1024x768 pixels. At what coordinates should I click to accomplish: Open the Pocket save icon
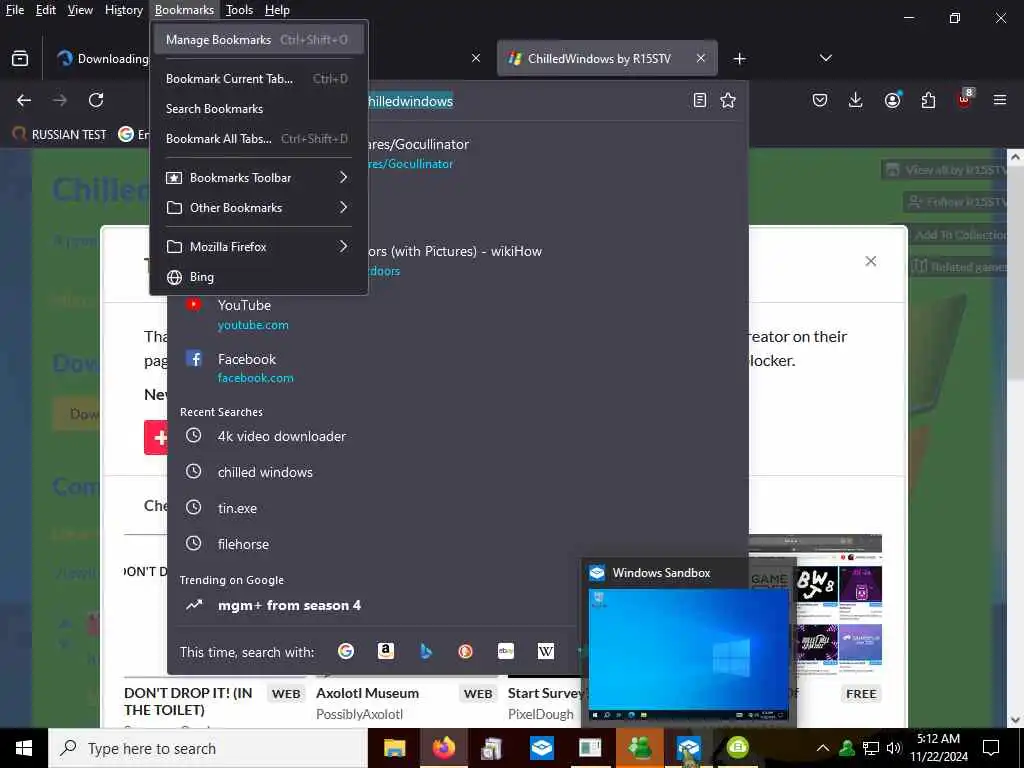tap(820, 100)
